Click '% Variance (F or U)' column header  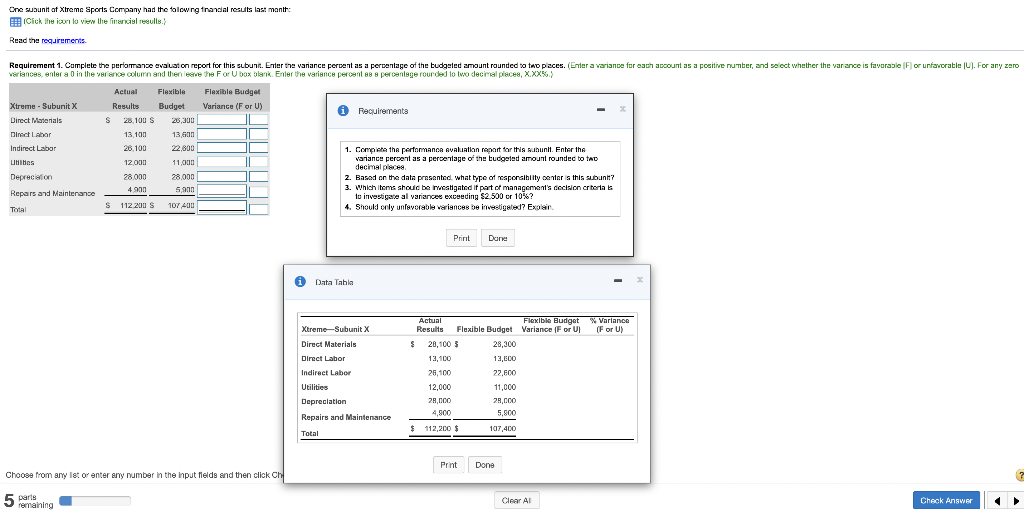point(609,325)
